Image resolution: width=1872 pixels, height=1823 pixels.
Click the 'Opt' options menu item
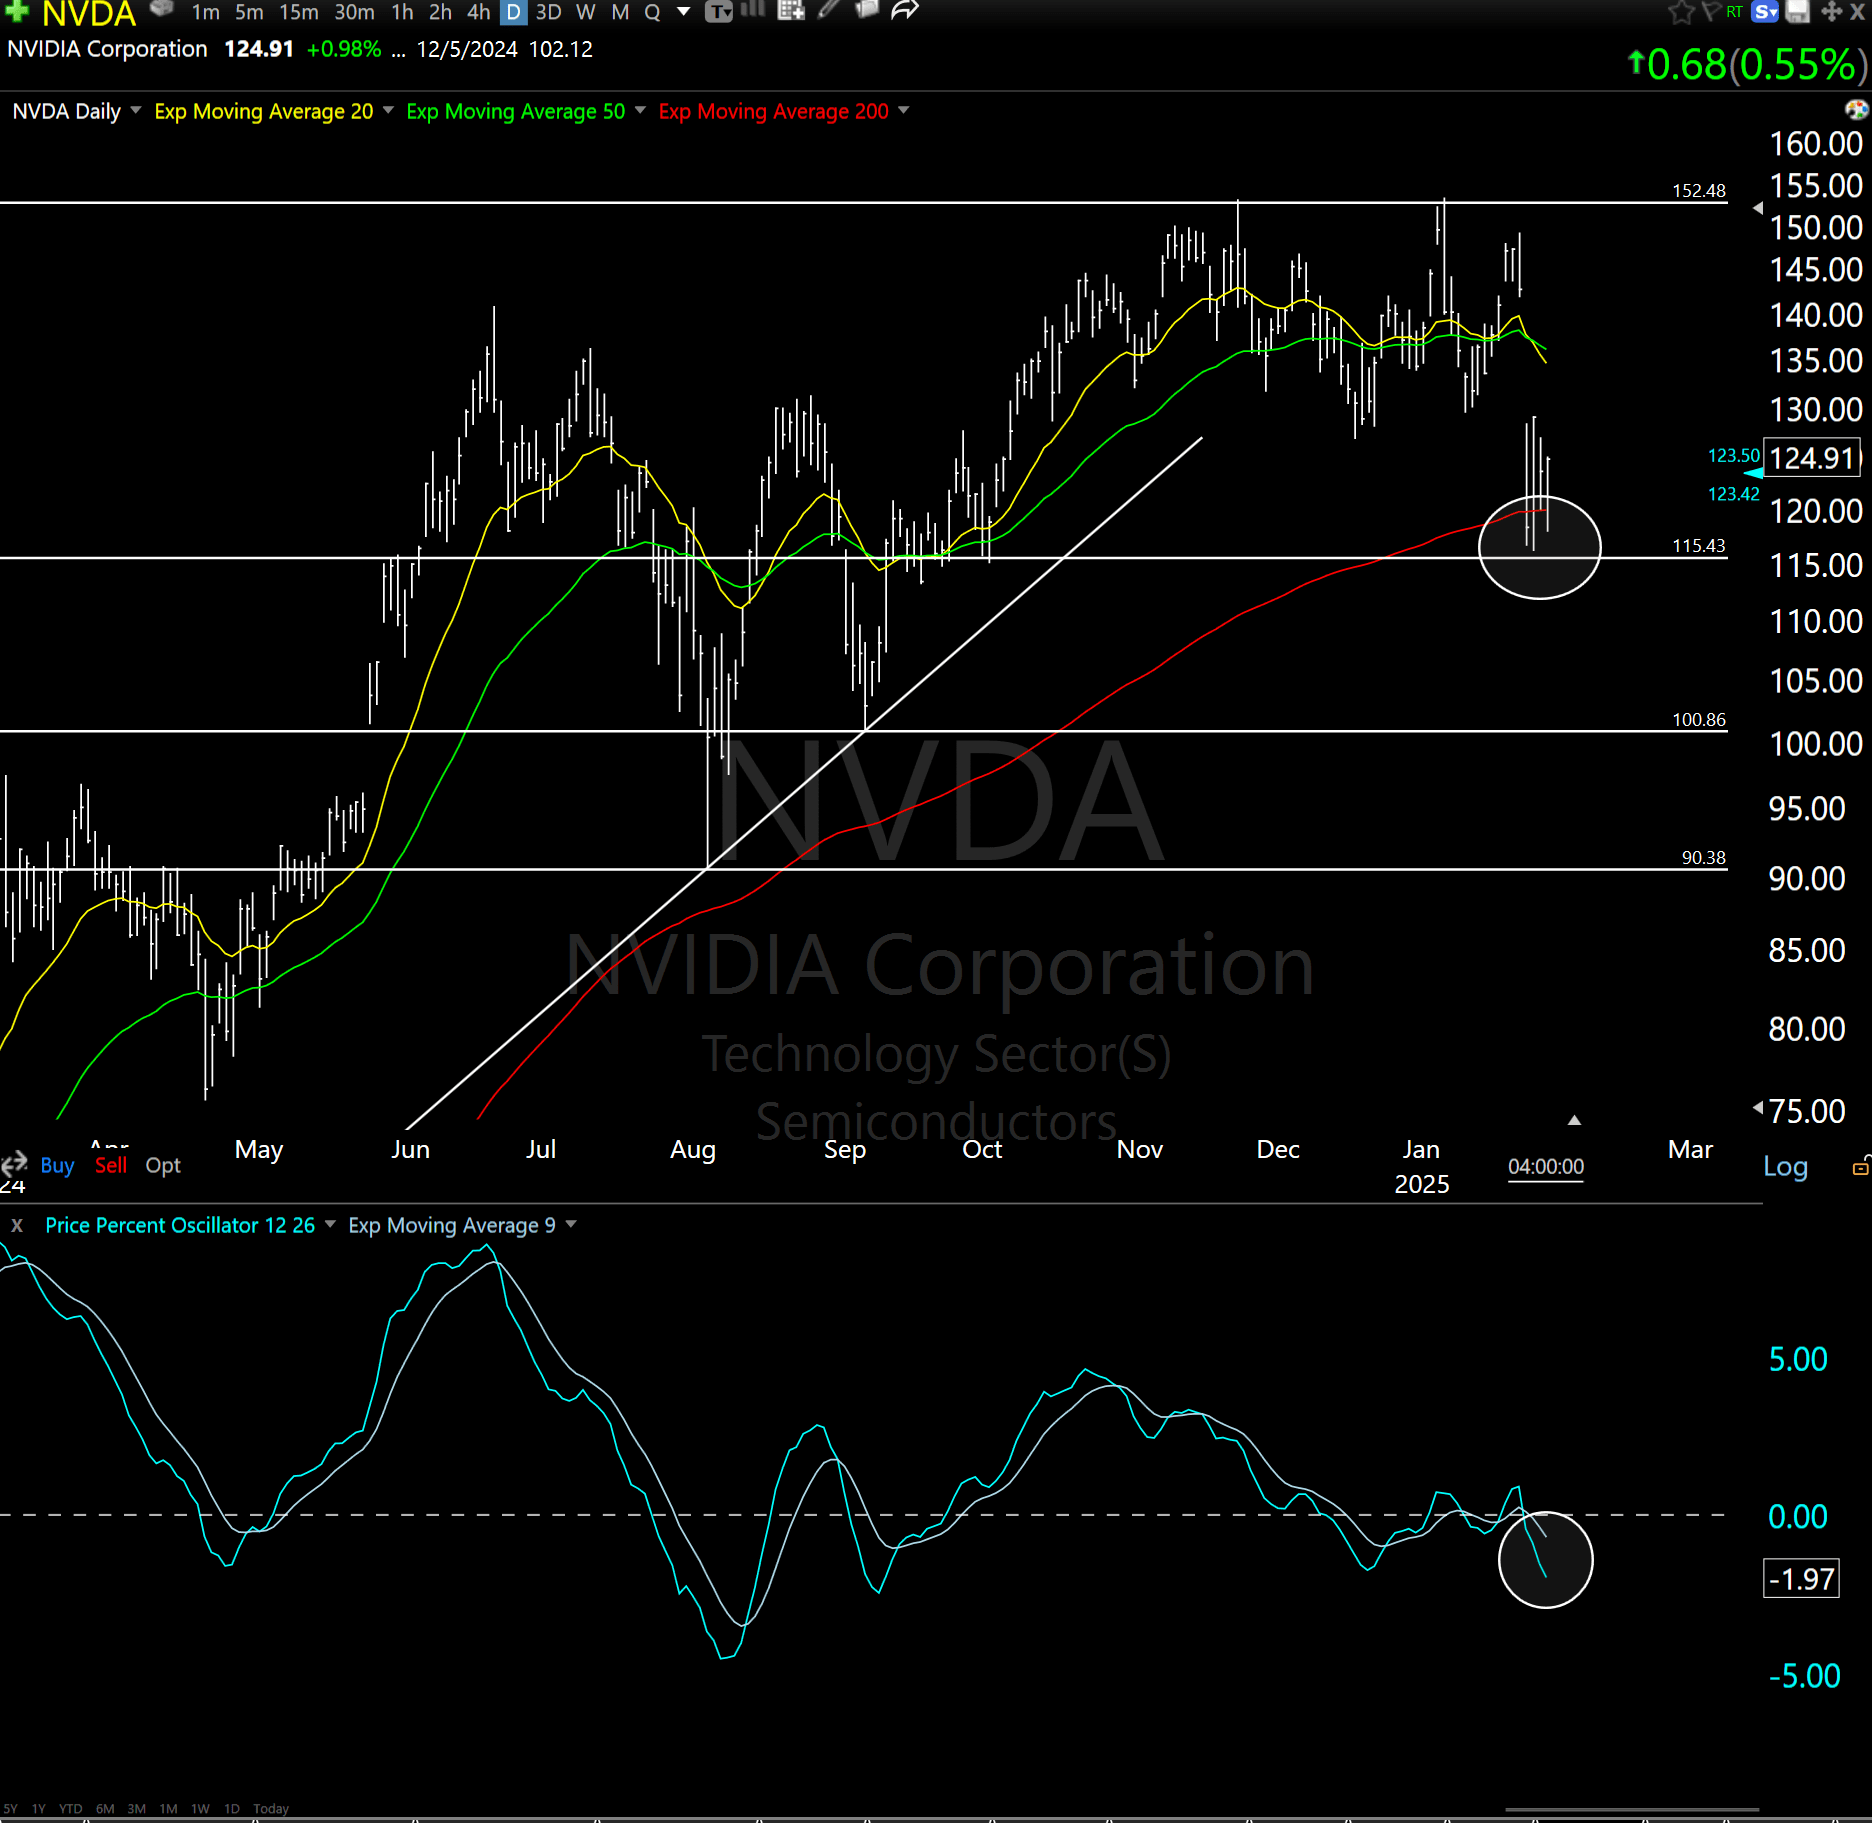[162, 1165]
